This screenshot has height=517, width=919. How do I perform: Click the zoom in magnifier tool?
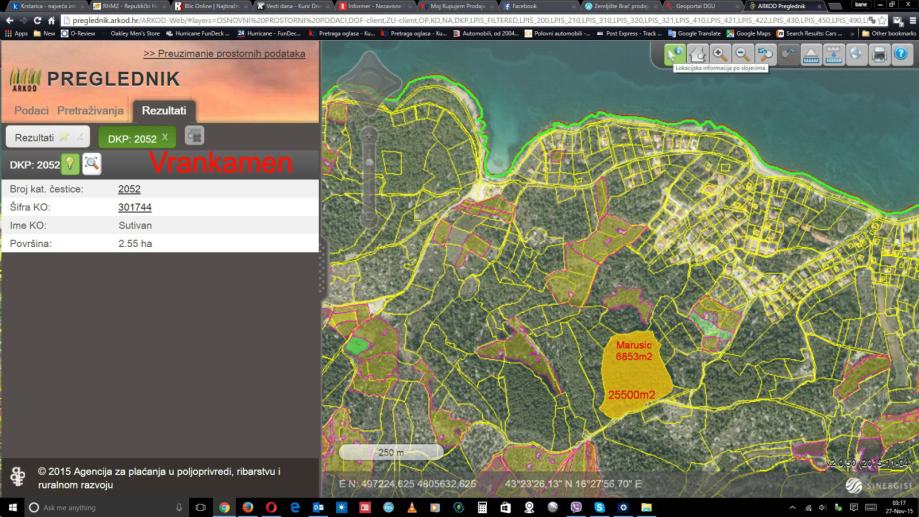pos(719,54)
